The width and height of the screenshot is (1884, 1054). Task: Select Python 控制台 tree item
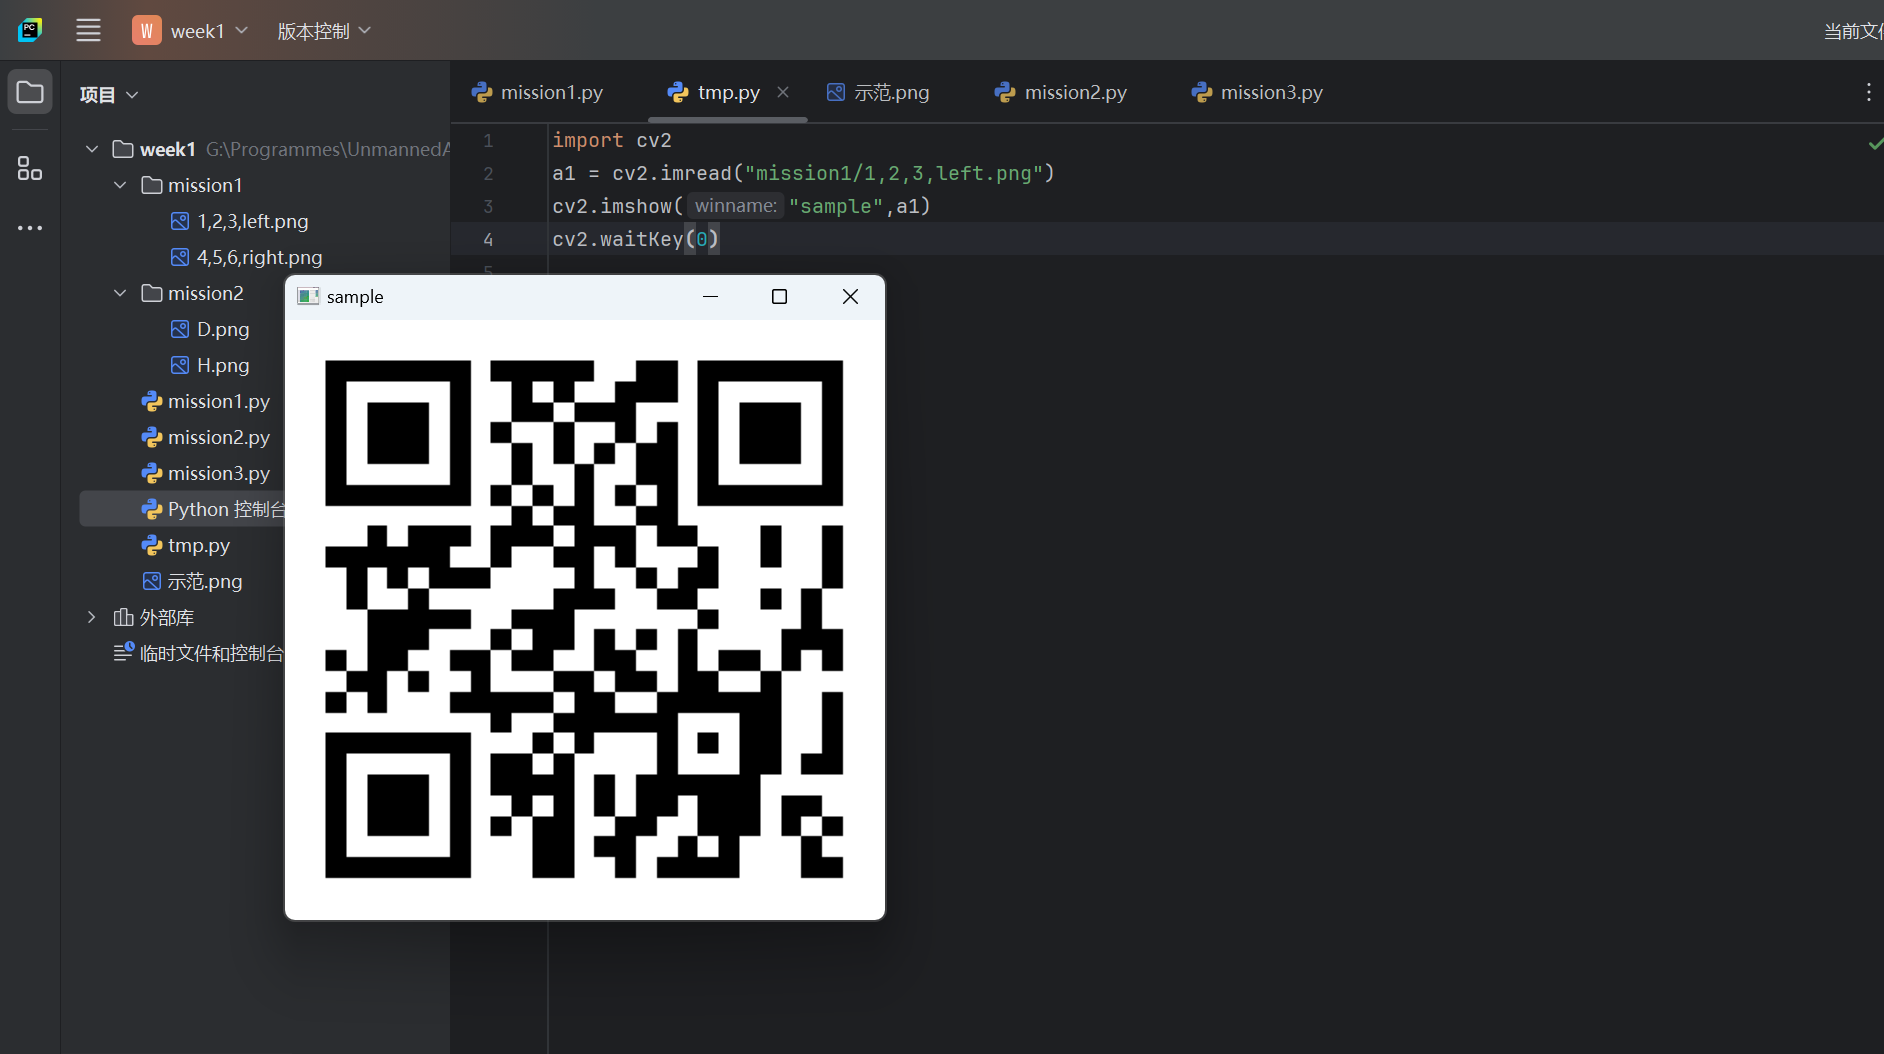182,509
